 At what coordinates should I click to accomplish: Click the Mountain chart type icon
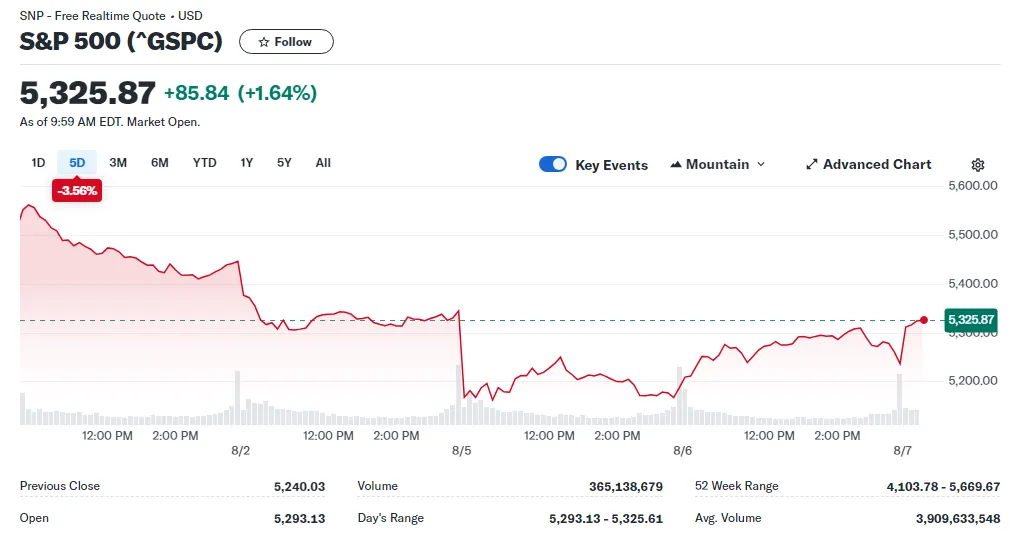676,164
